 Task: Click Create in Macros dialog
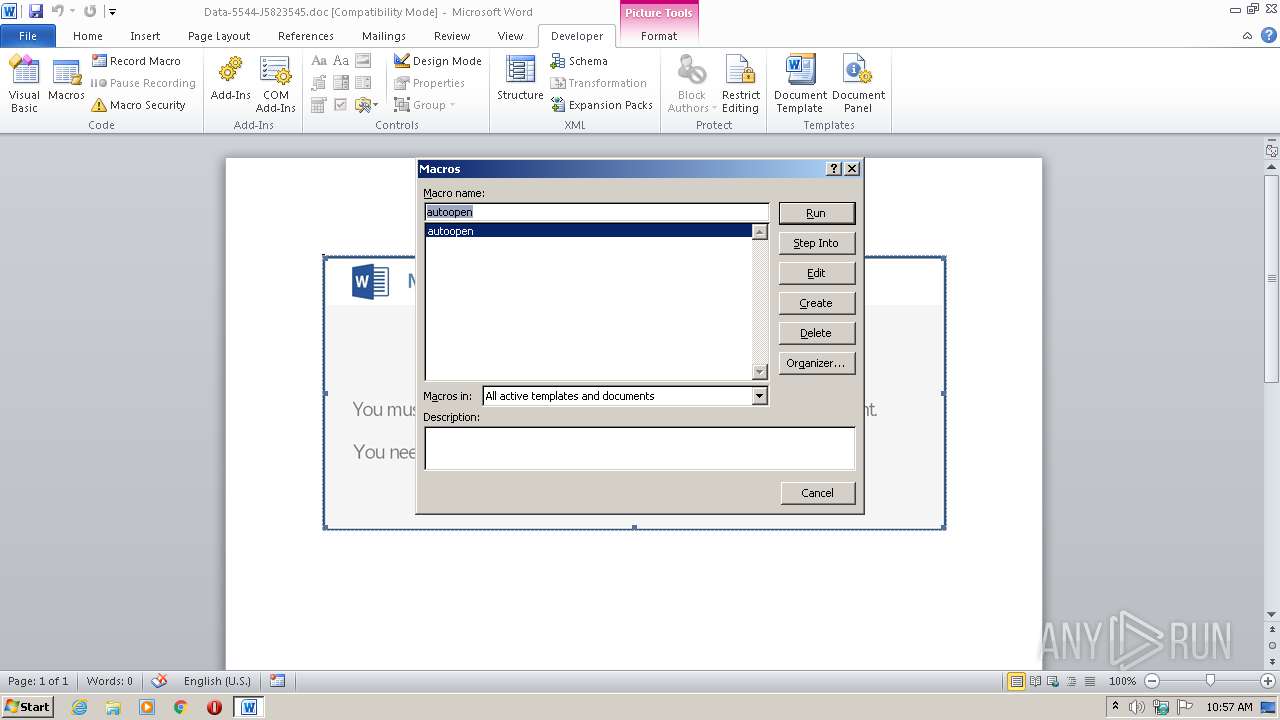[x=816, y=303]
